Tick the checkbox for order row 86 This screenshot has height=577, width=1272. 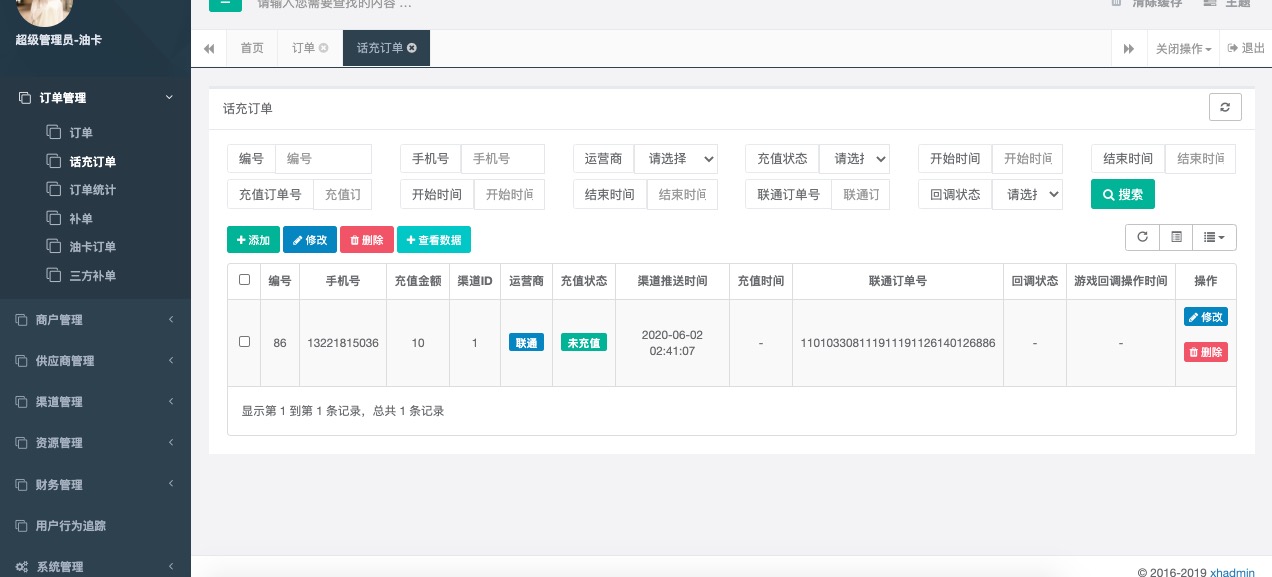coord(245,342)
